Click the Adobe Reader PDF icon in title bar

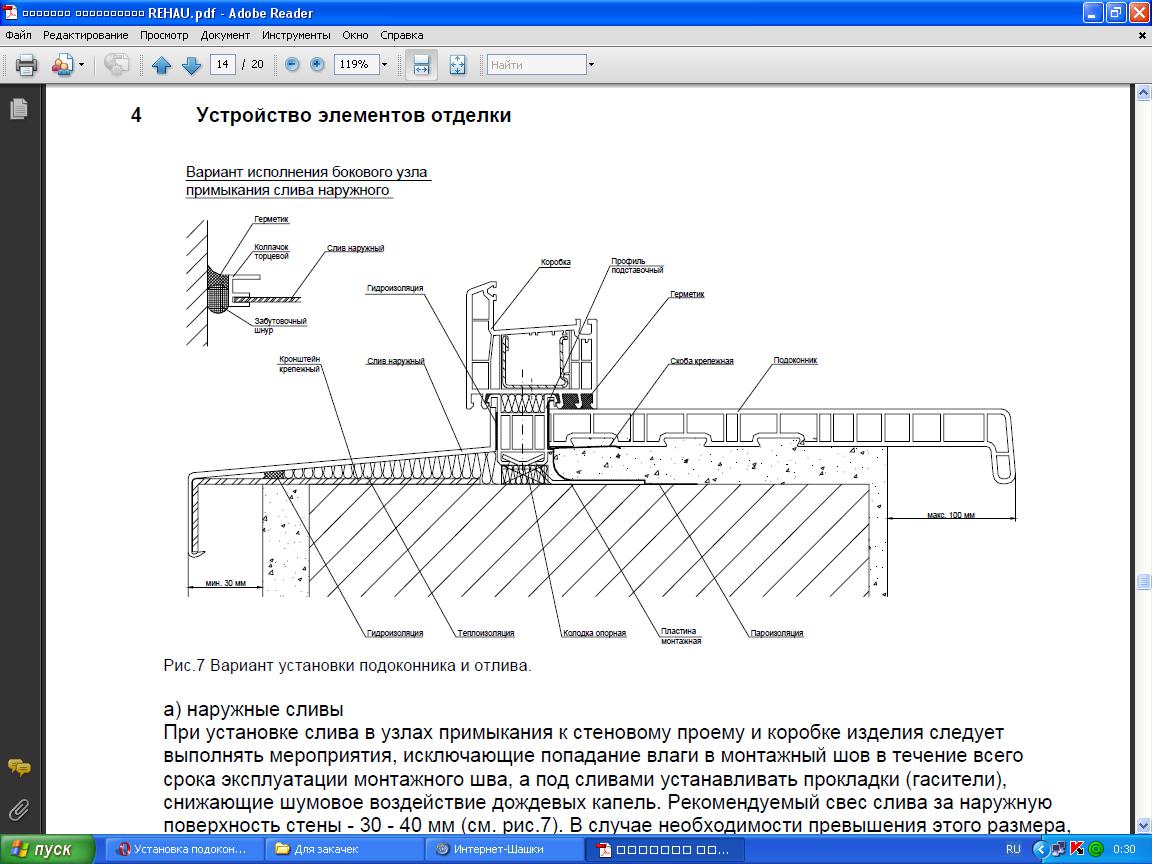[x=10, y=12]
